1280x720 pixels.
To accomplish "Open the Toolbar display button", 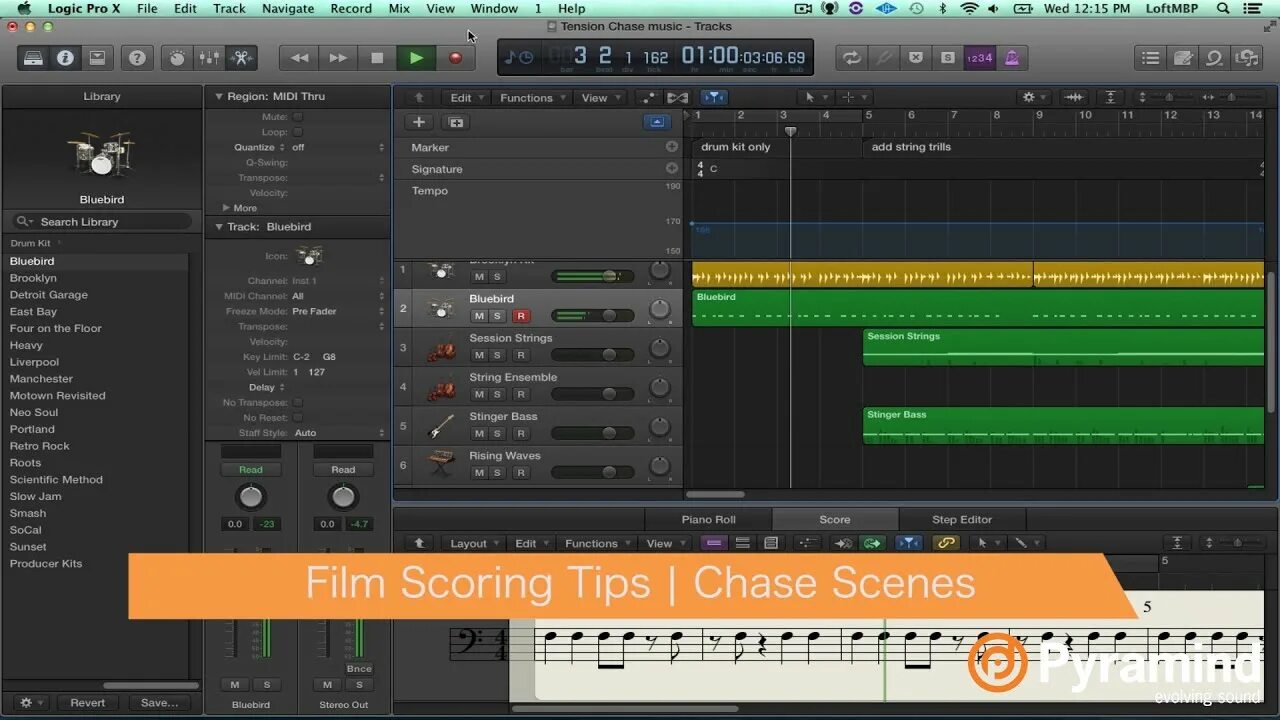I will point(97,58).
